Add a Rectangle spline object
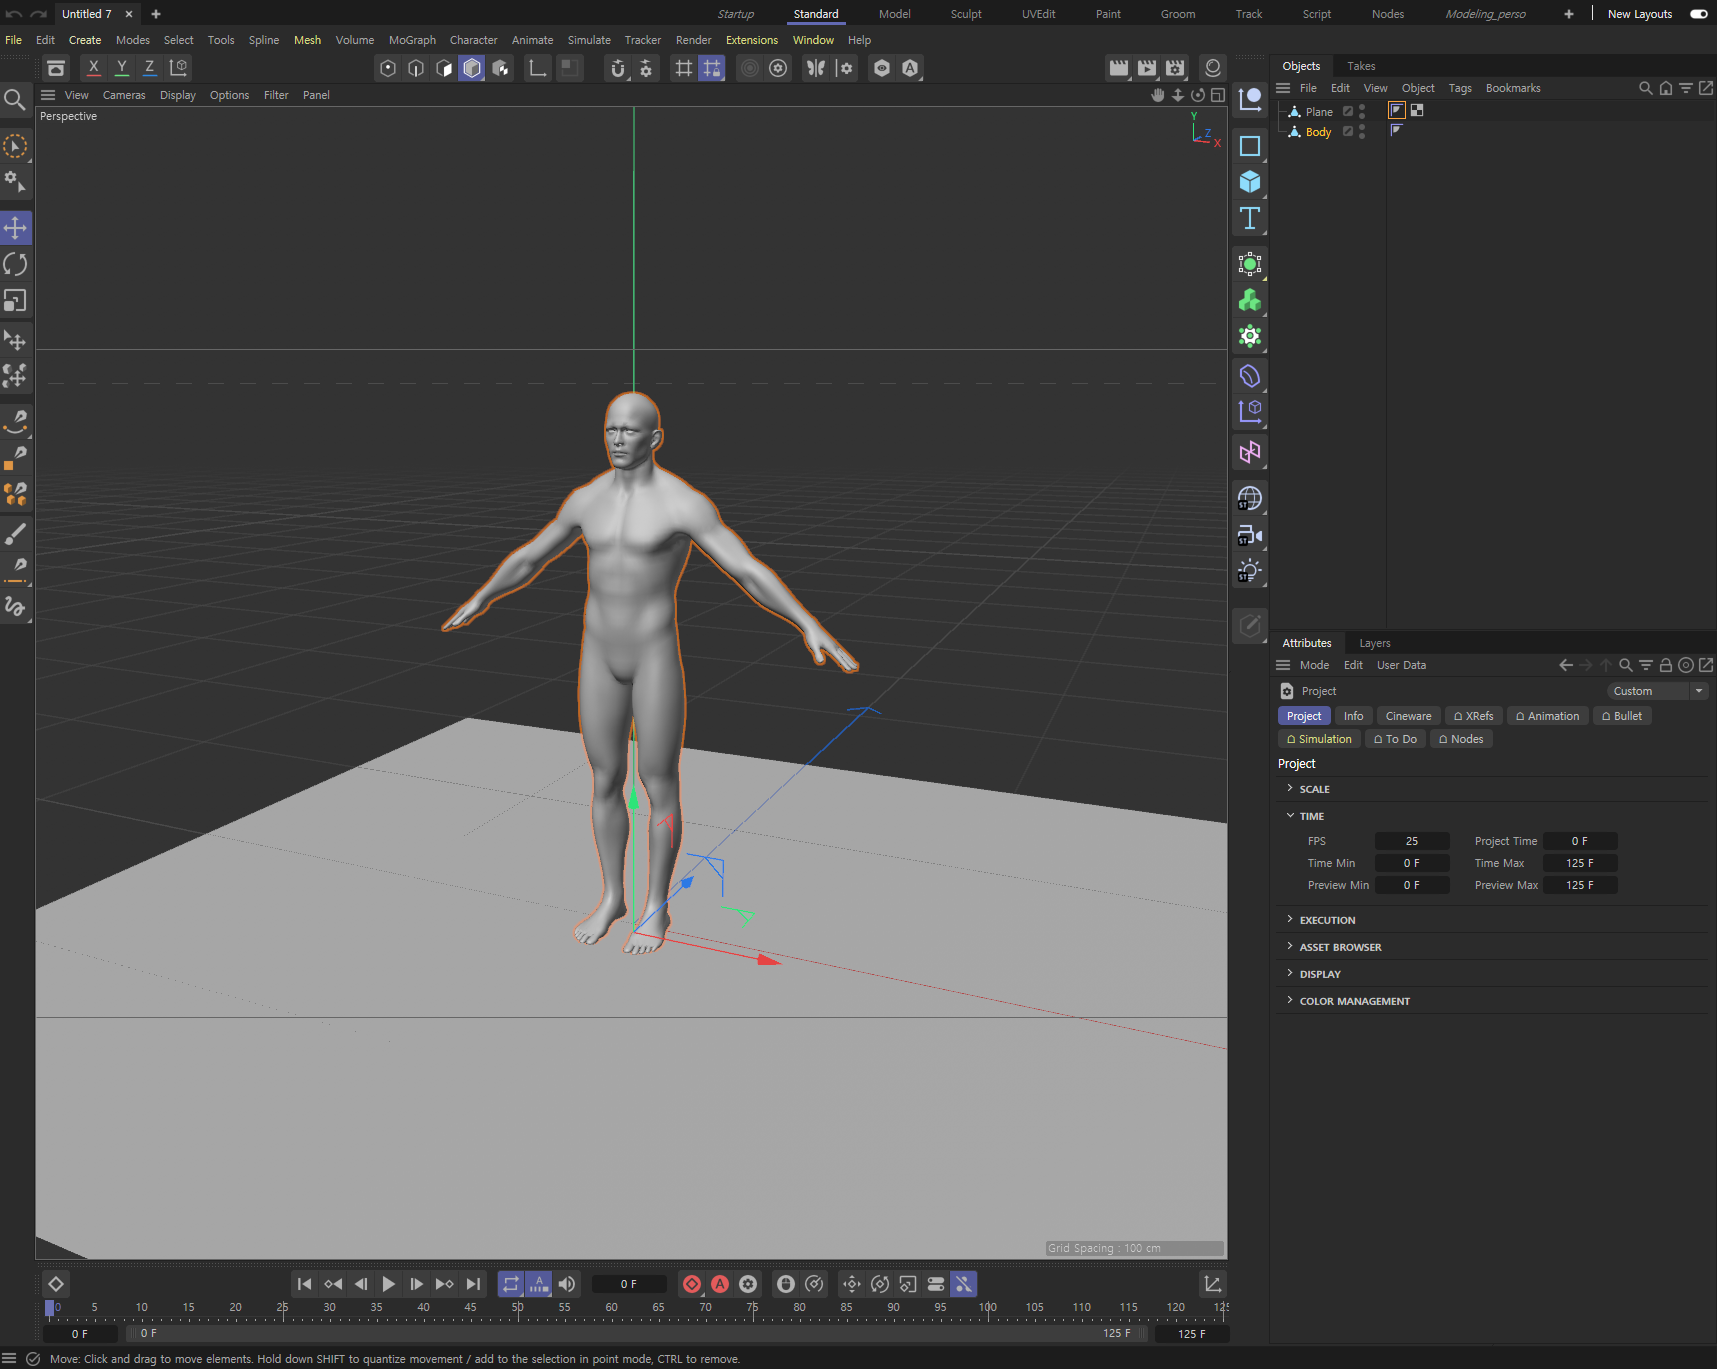The height and width of the screenshot is (1369, 1717). click(x=1250, y=146)
